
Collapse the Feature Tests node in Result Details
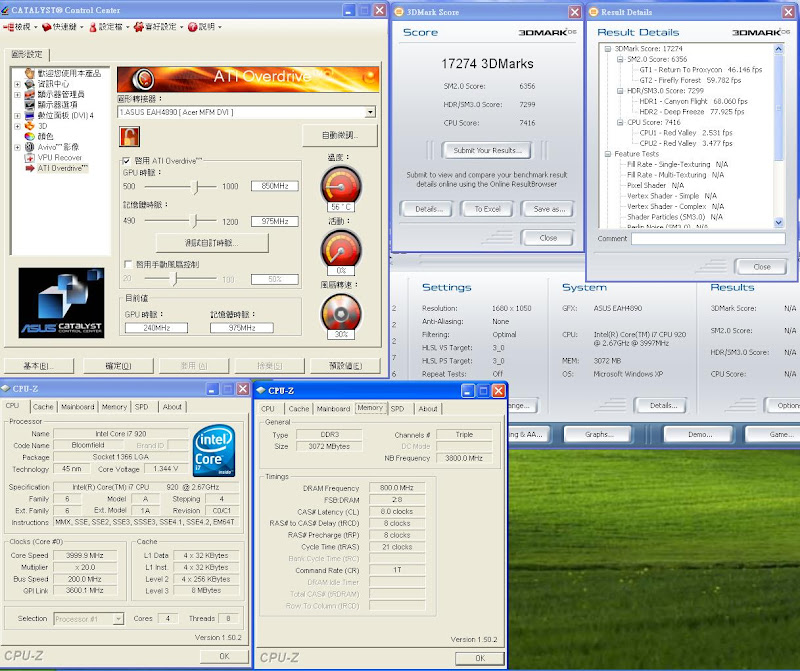pyautogui.click(x=608, y=154)
